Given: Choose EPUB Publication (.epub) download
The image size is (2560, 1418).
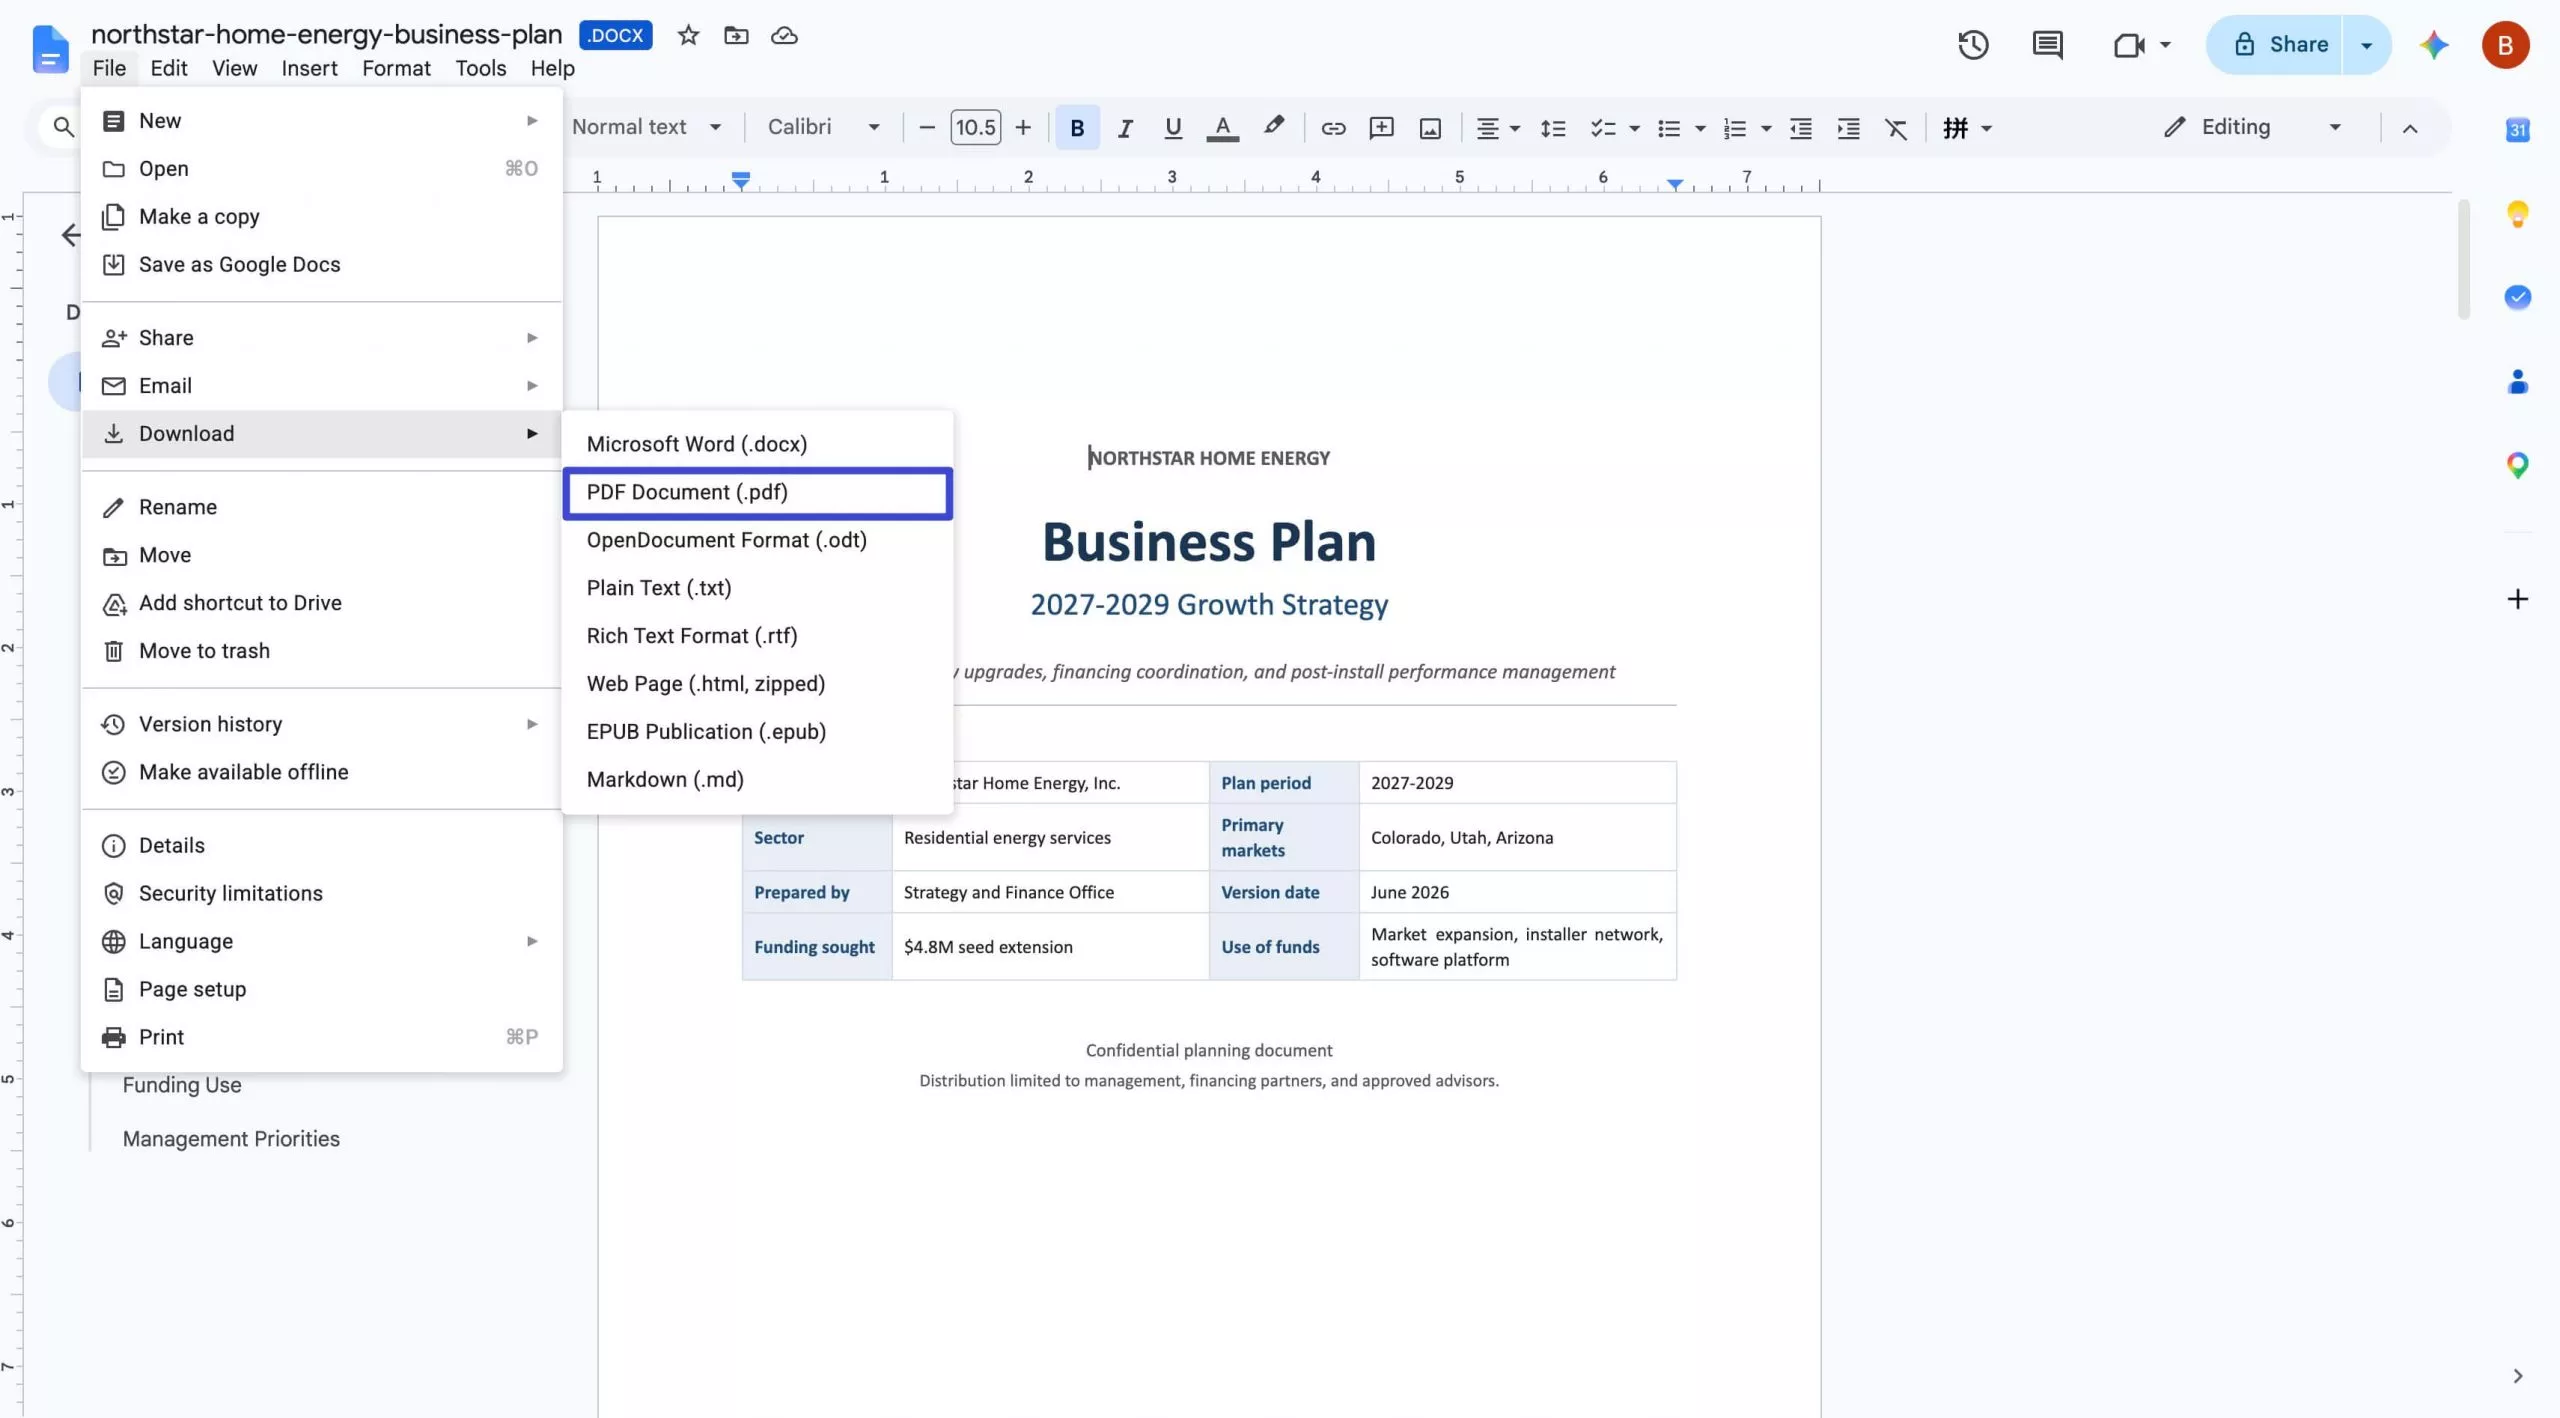Looking at the screenshot, I should (757, 732).
